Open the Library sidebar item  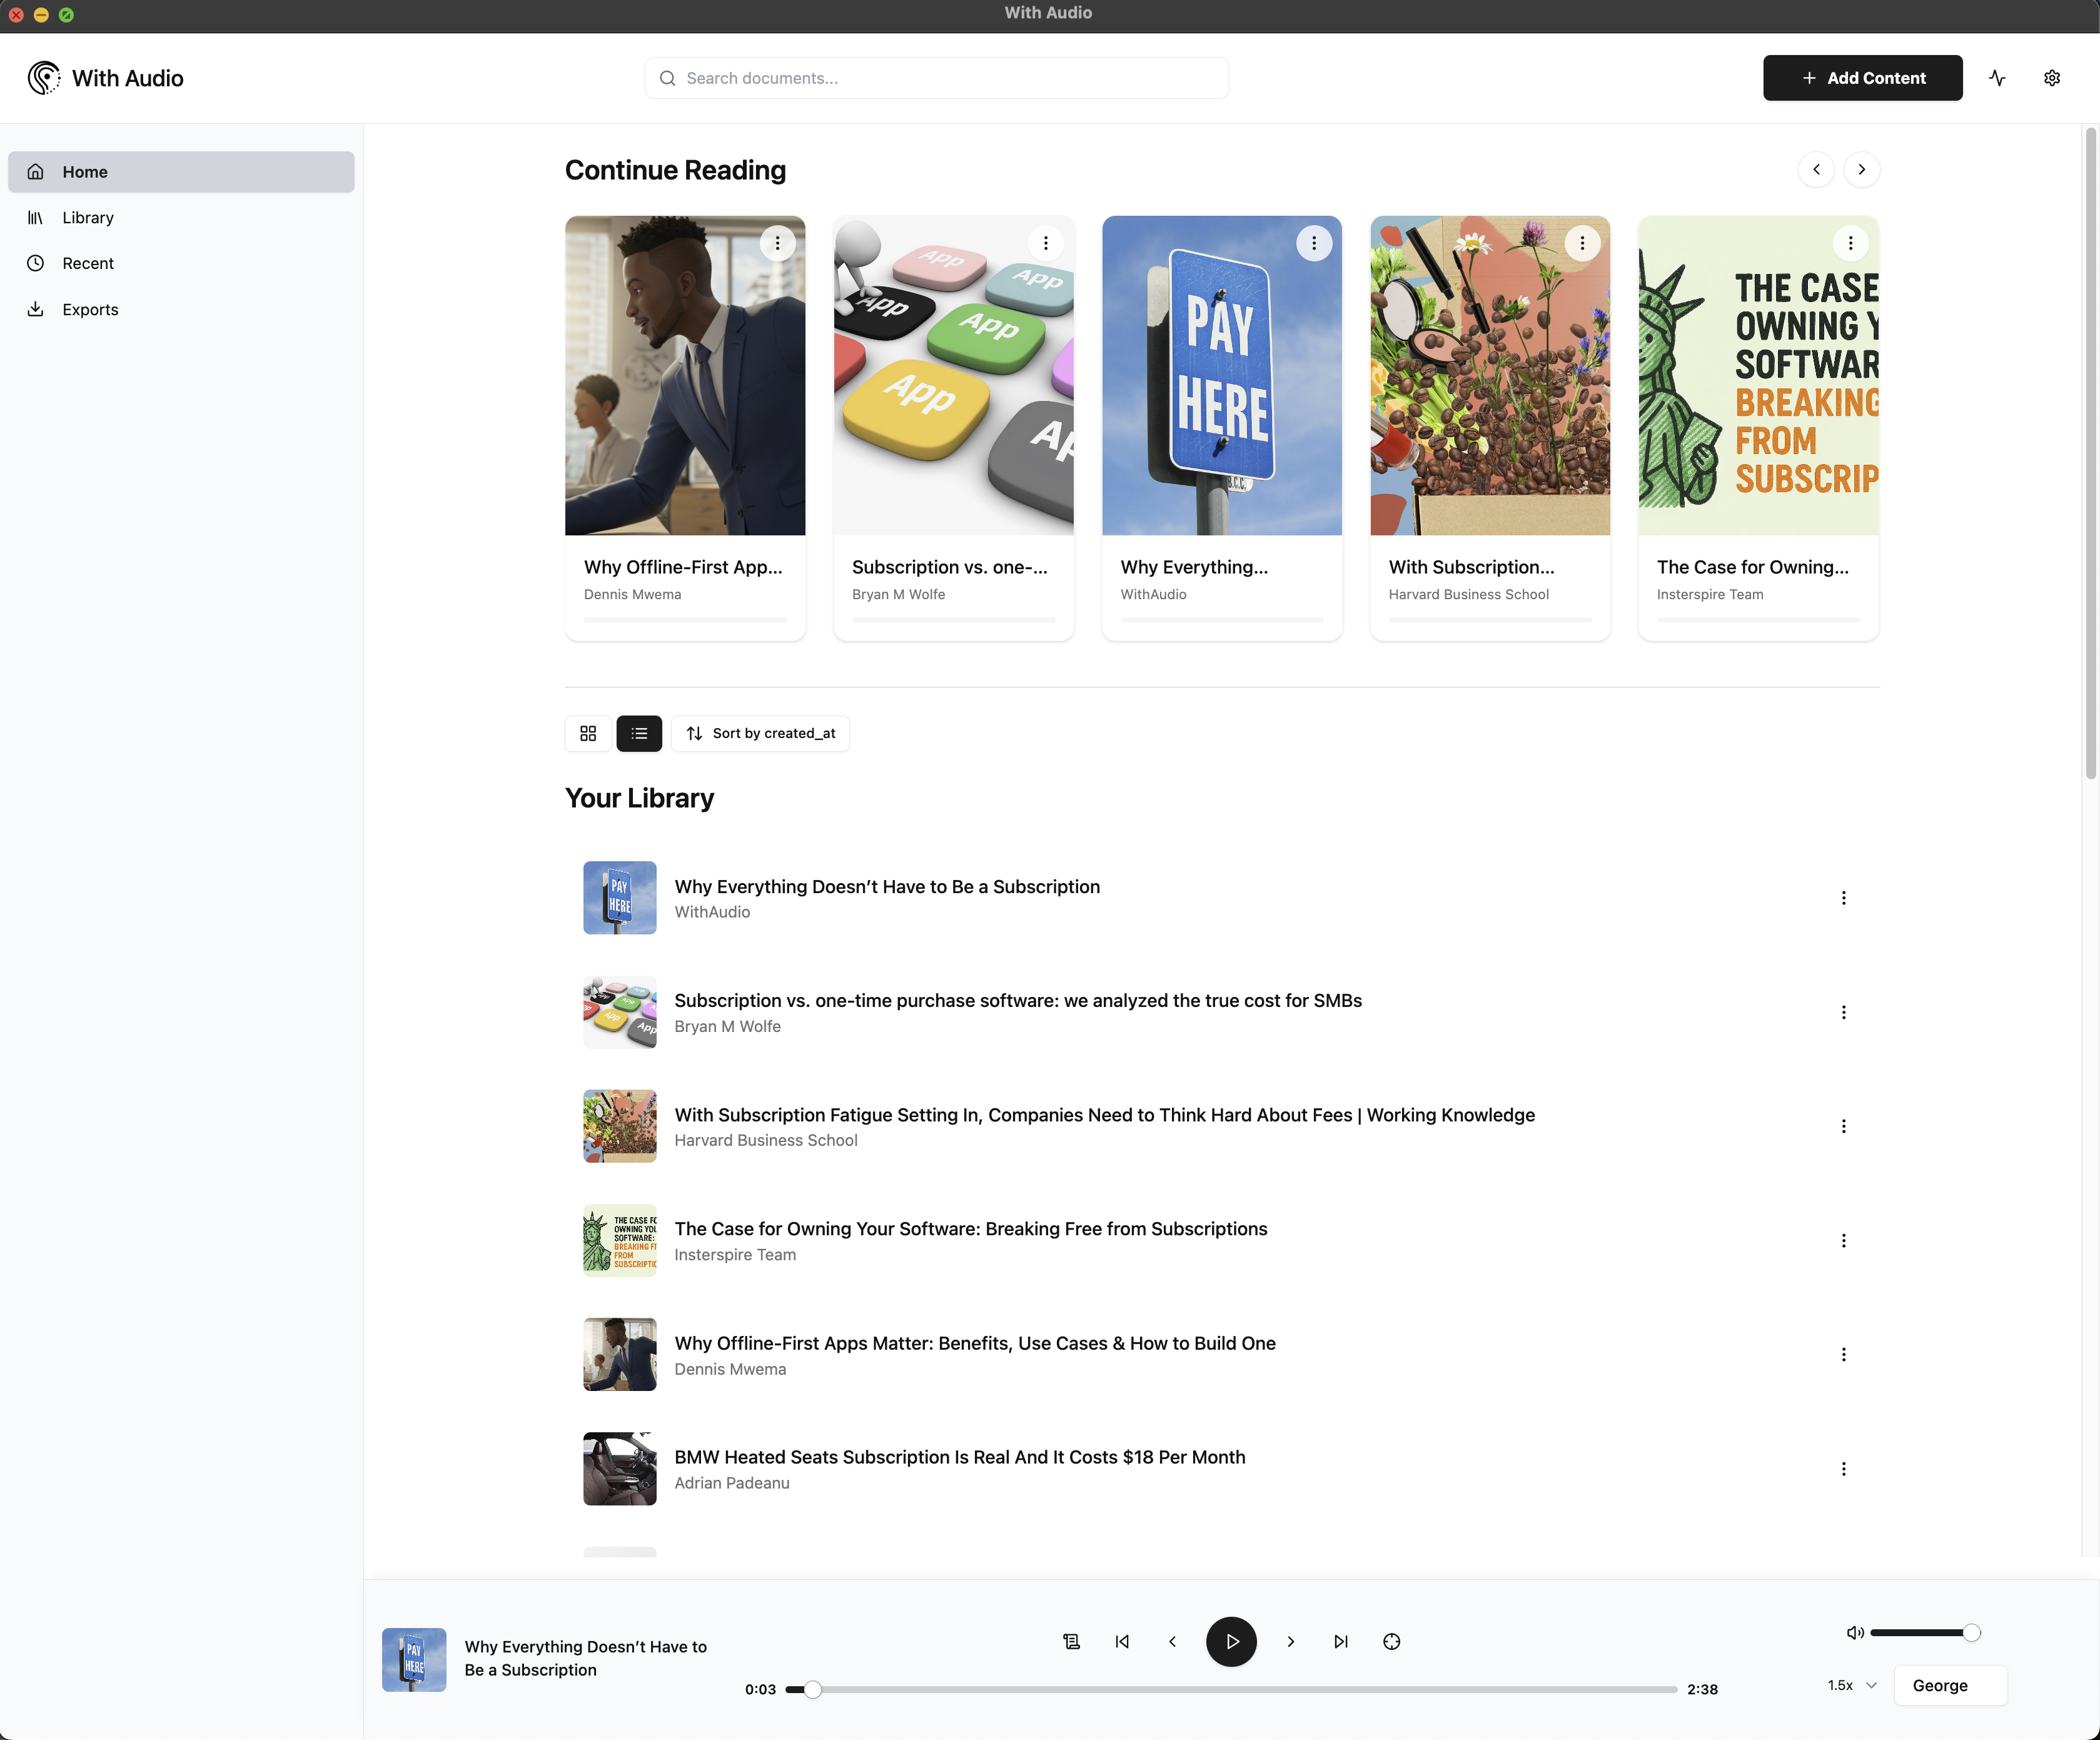point(88,217)
